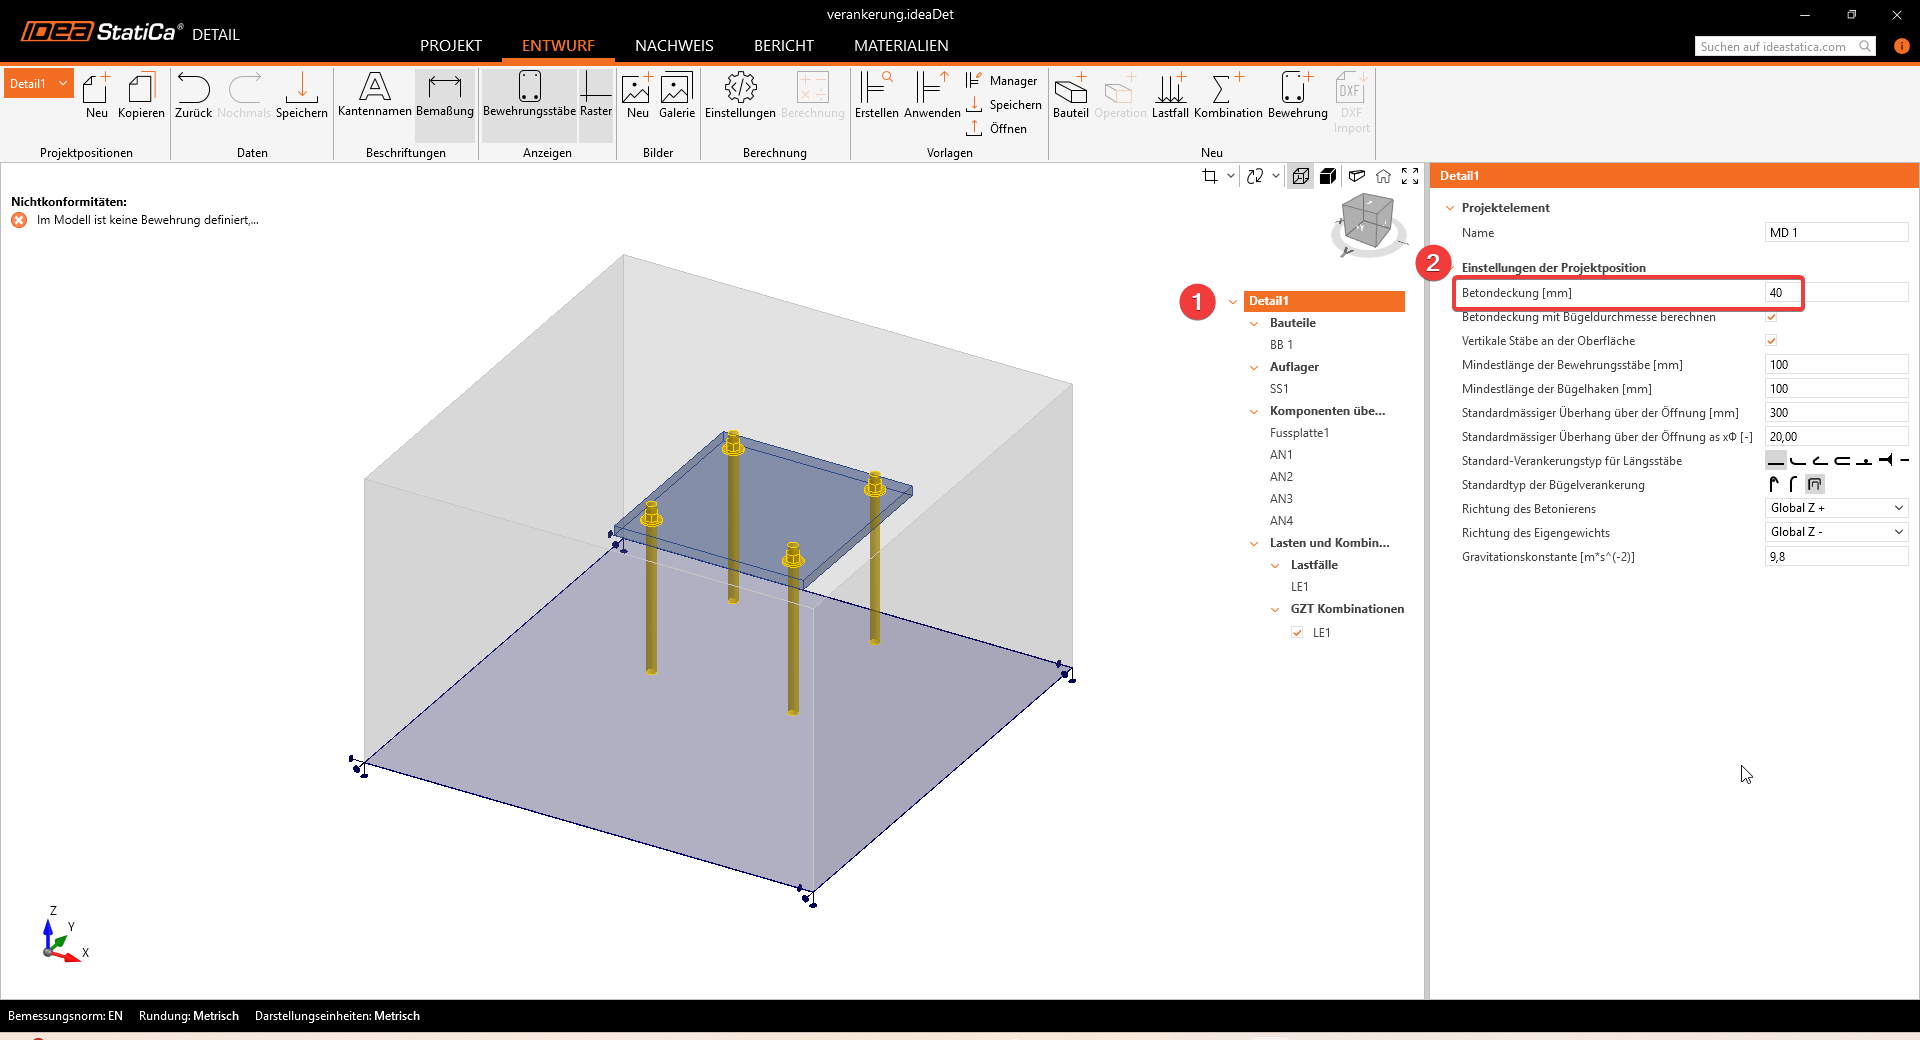
Task: Switch to the NACHWEIS tab
Action: click(x=674, y=46)
